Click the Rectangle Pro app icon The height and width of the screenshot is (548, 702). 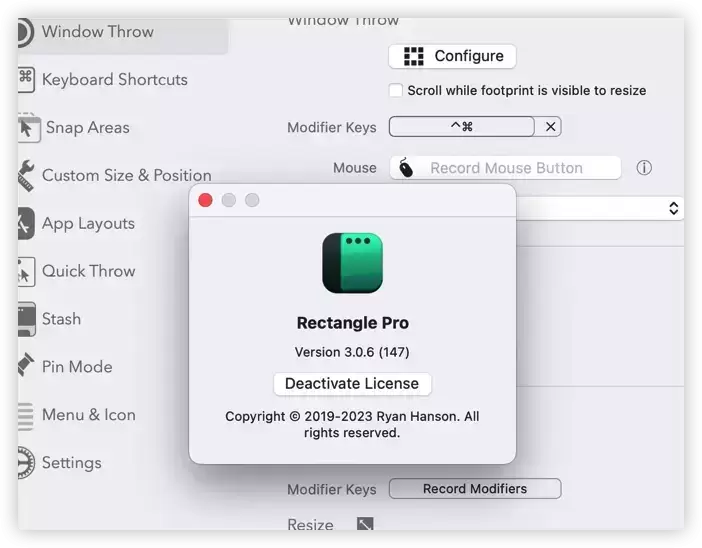pos(352,263)
